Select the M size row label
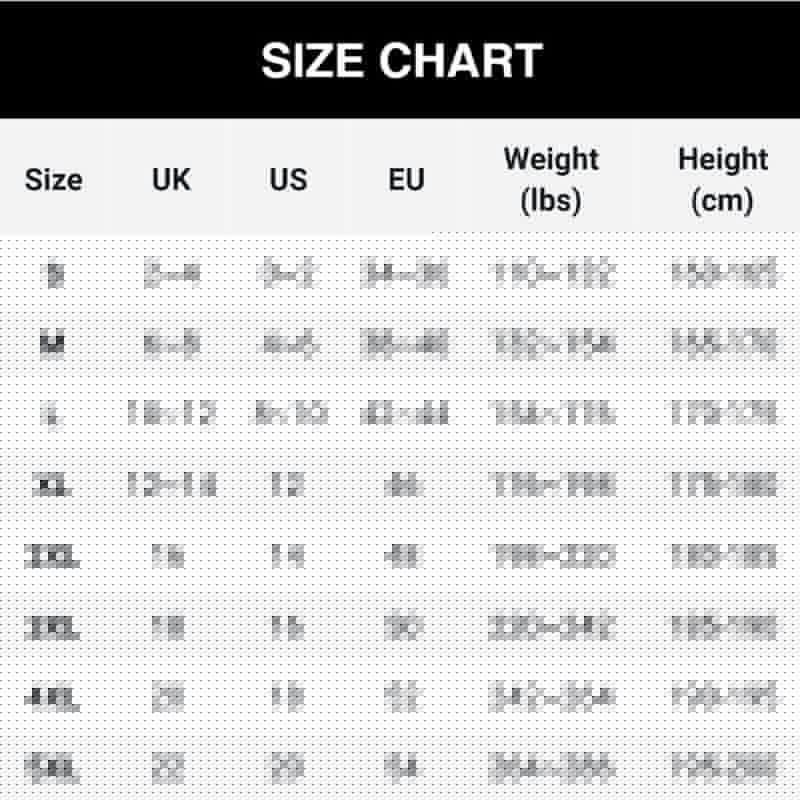 pos(53,345)
